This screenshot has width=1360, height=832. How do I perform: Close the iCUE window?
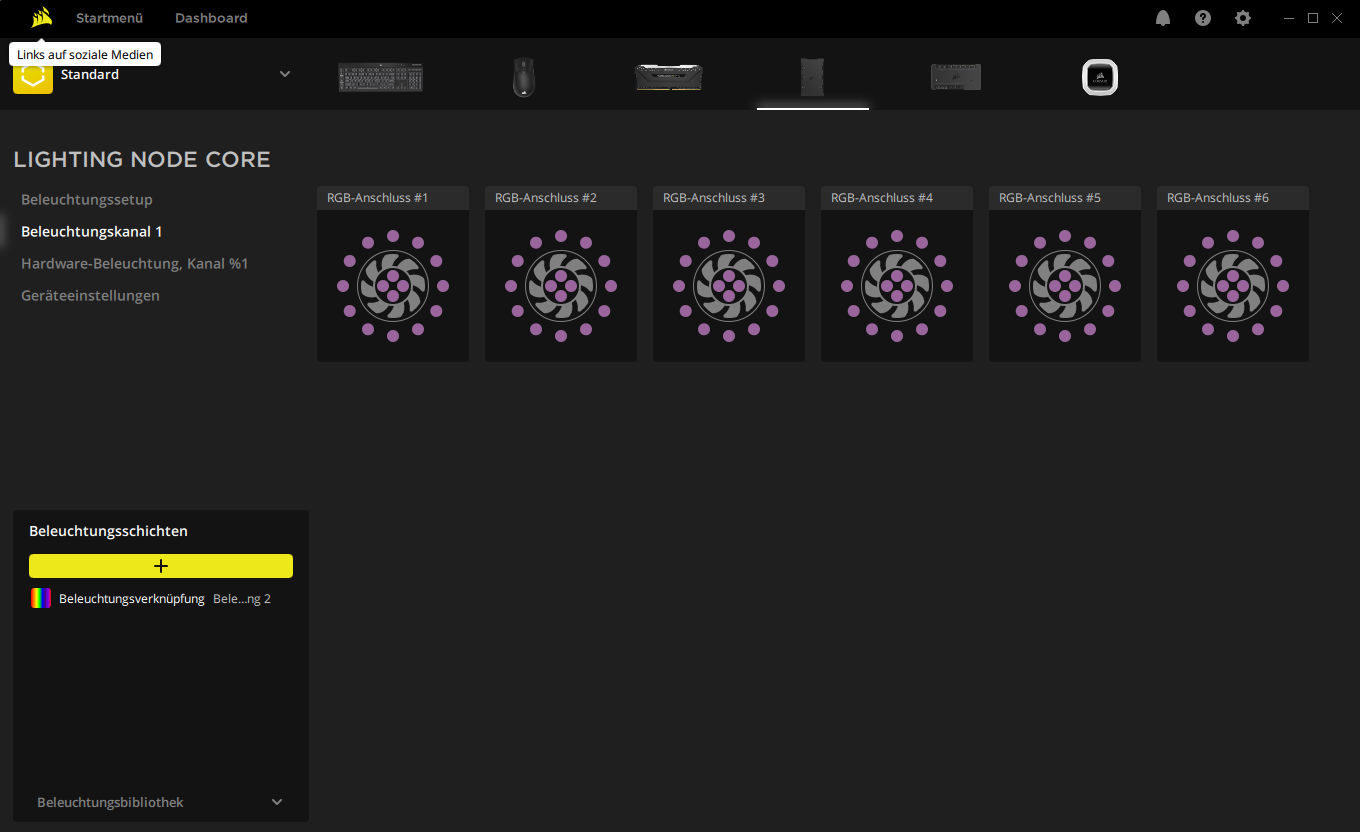1337,18
